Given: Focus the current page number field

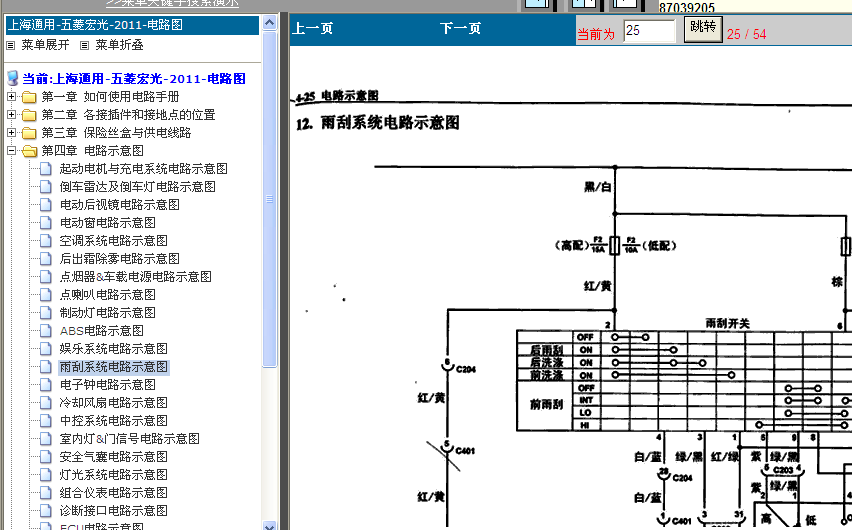Looking at the screenshot, I should (649, 30).
